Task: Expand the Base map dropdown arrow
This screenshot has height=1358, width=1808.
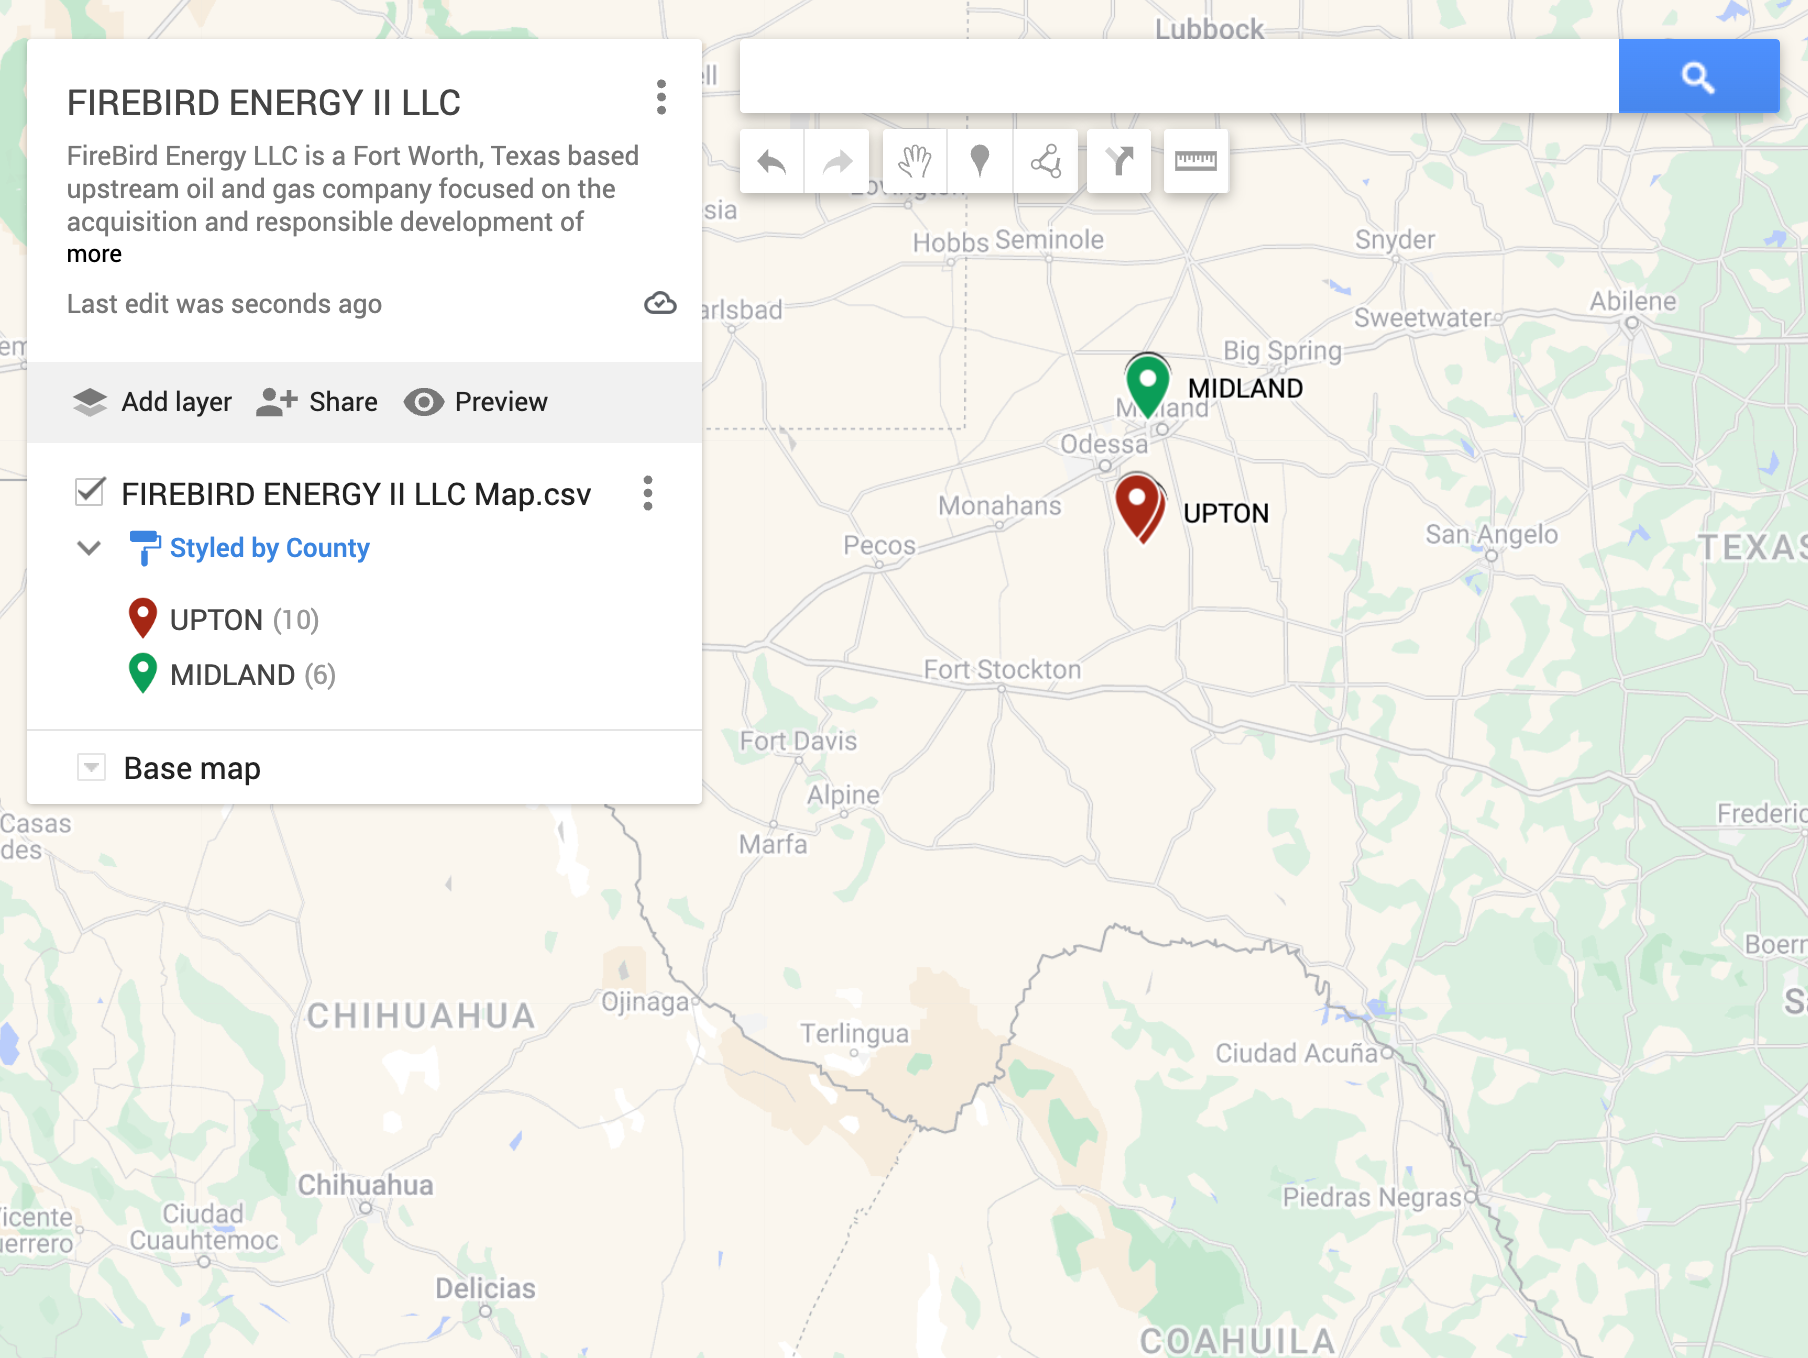Action: click(x=91, y=768)
